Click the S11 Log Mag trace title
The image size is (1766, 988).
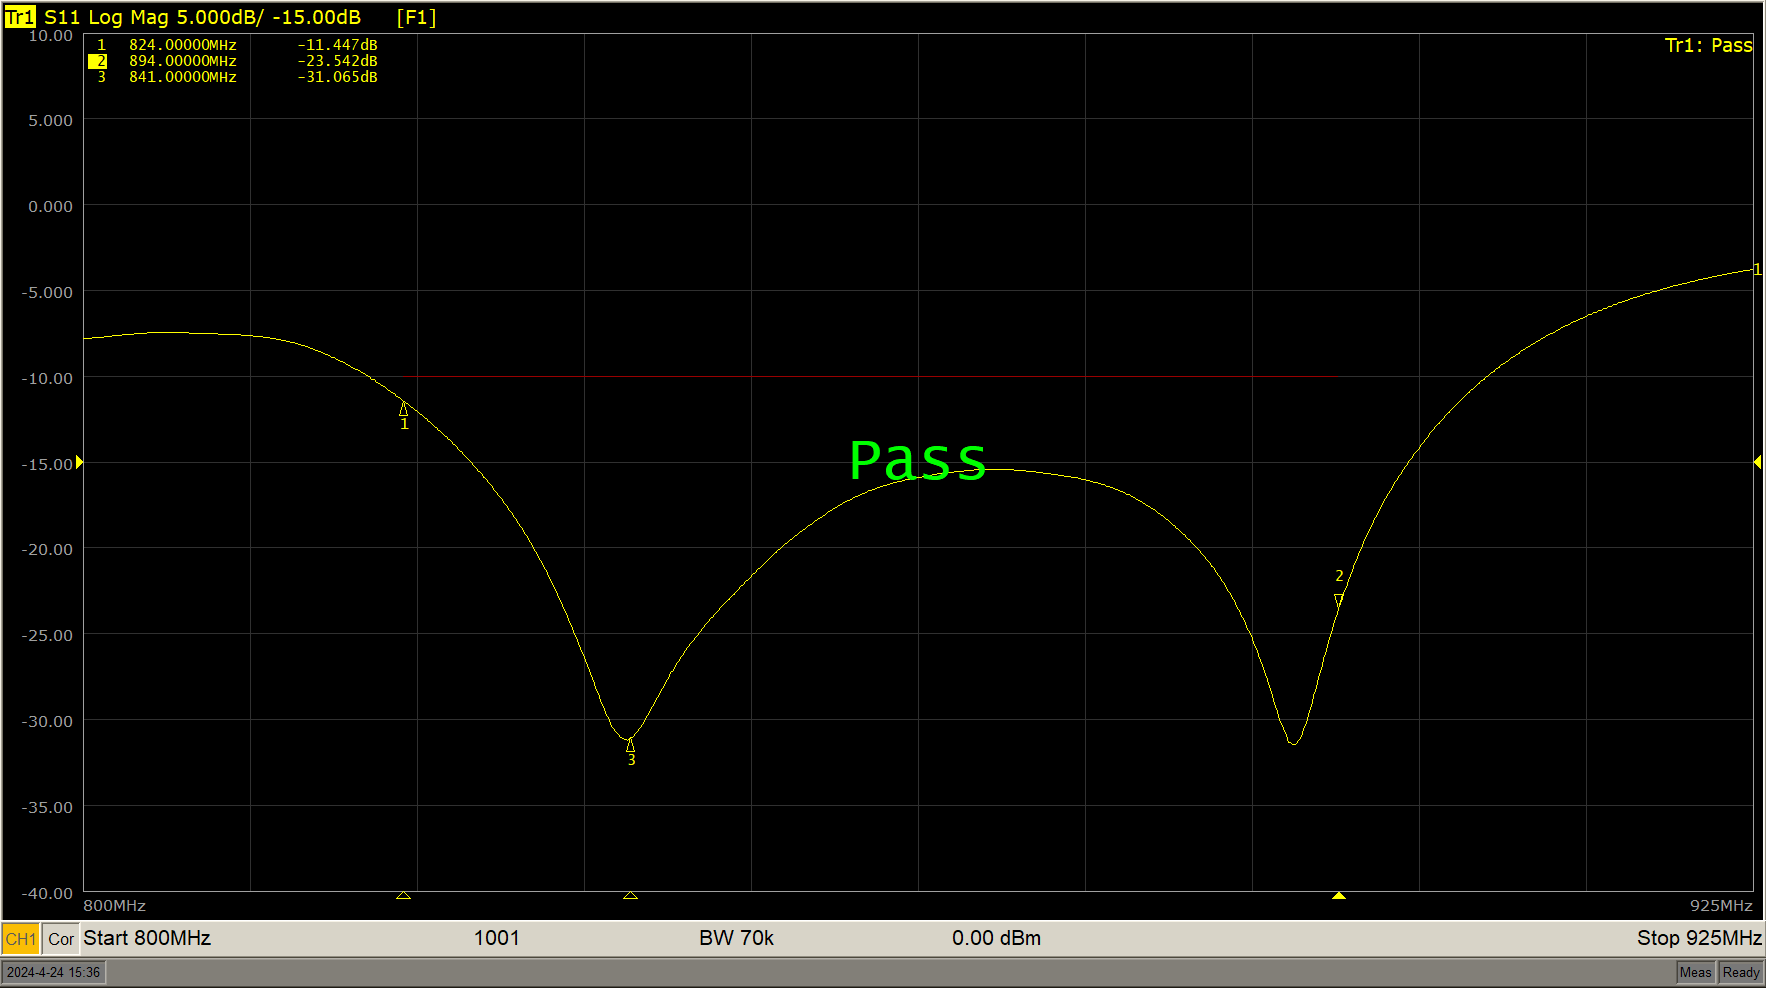tap(106, 17)
